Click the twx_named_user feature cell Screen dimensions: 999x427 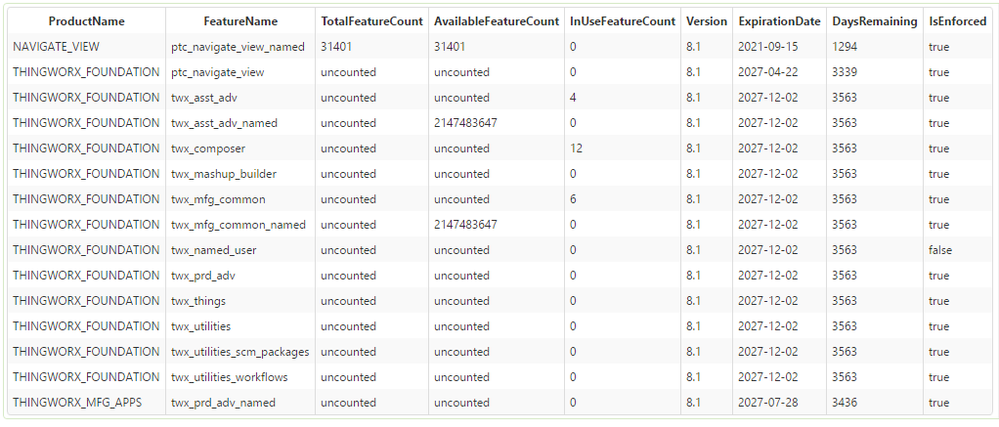[x=214, y=250]
